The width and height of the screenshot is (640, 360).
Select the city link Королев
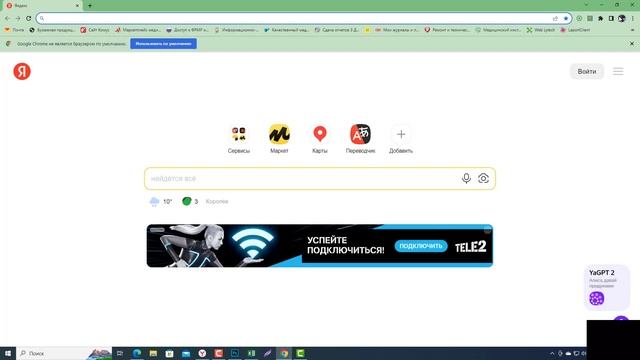[217, 201]
